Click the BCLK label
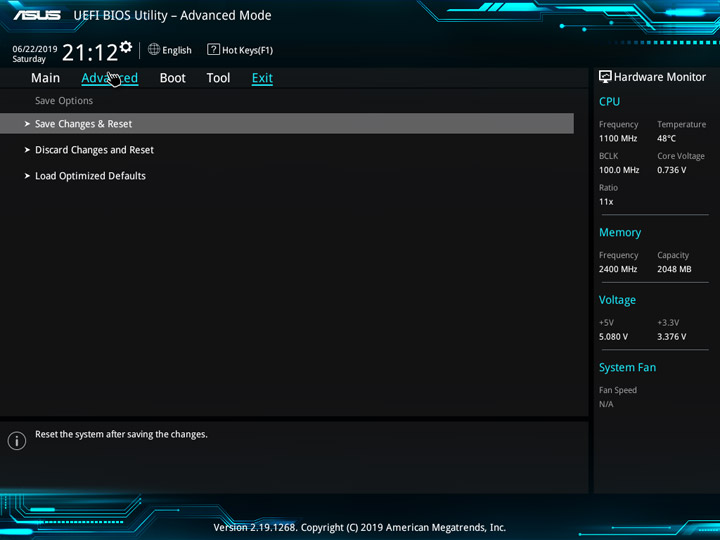This screenshot has height=540, width=720. pyautogui.click(x=608, y=156)
